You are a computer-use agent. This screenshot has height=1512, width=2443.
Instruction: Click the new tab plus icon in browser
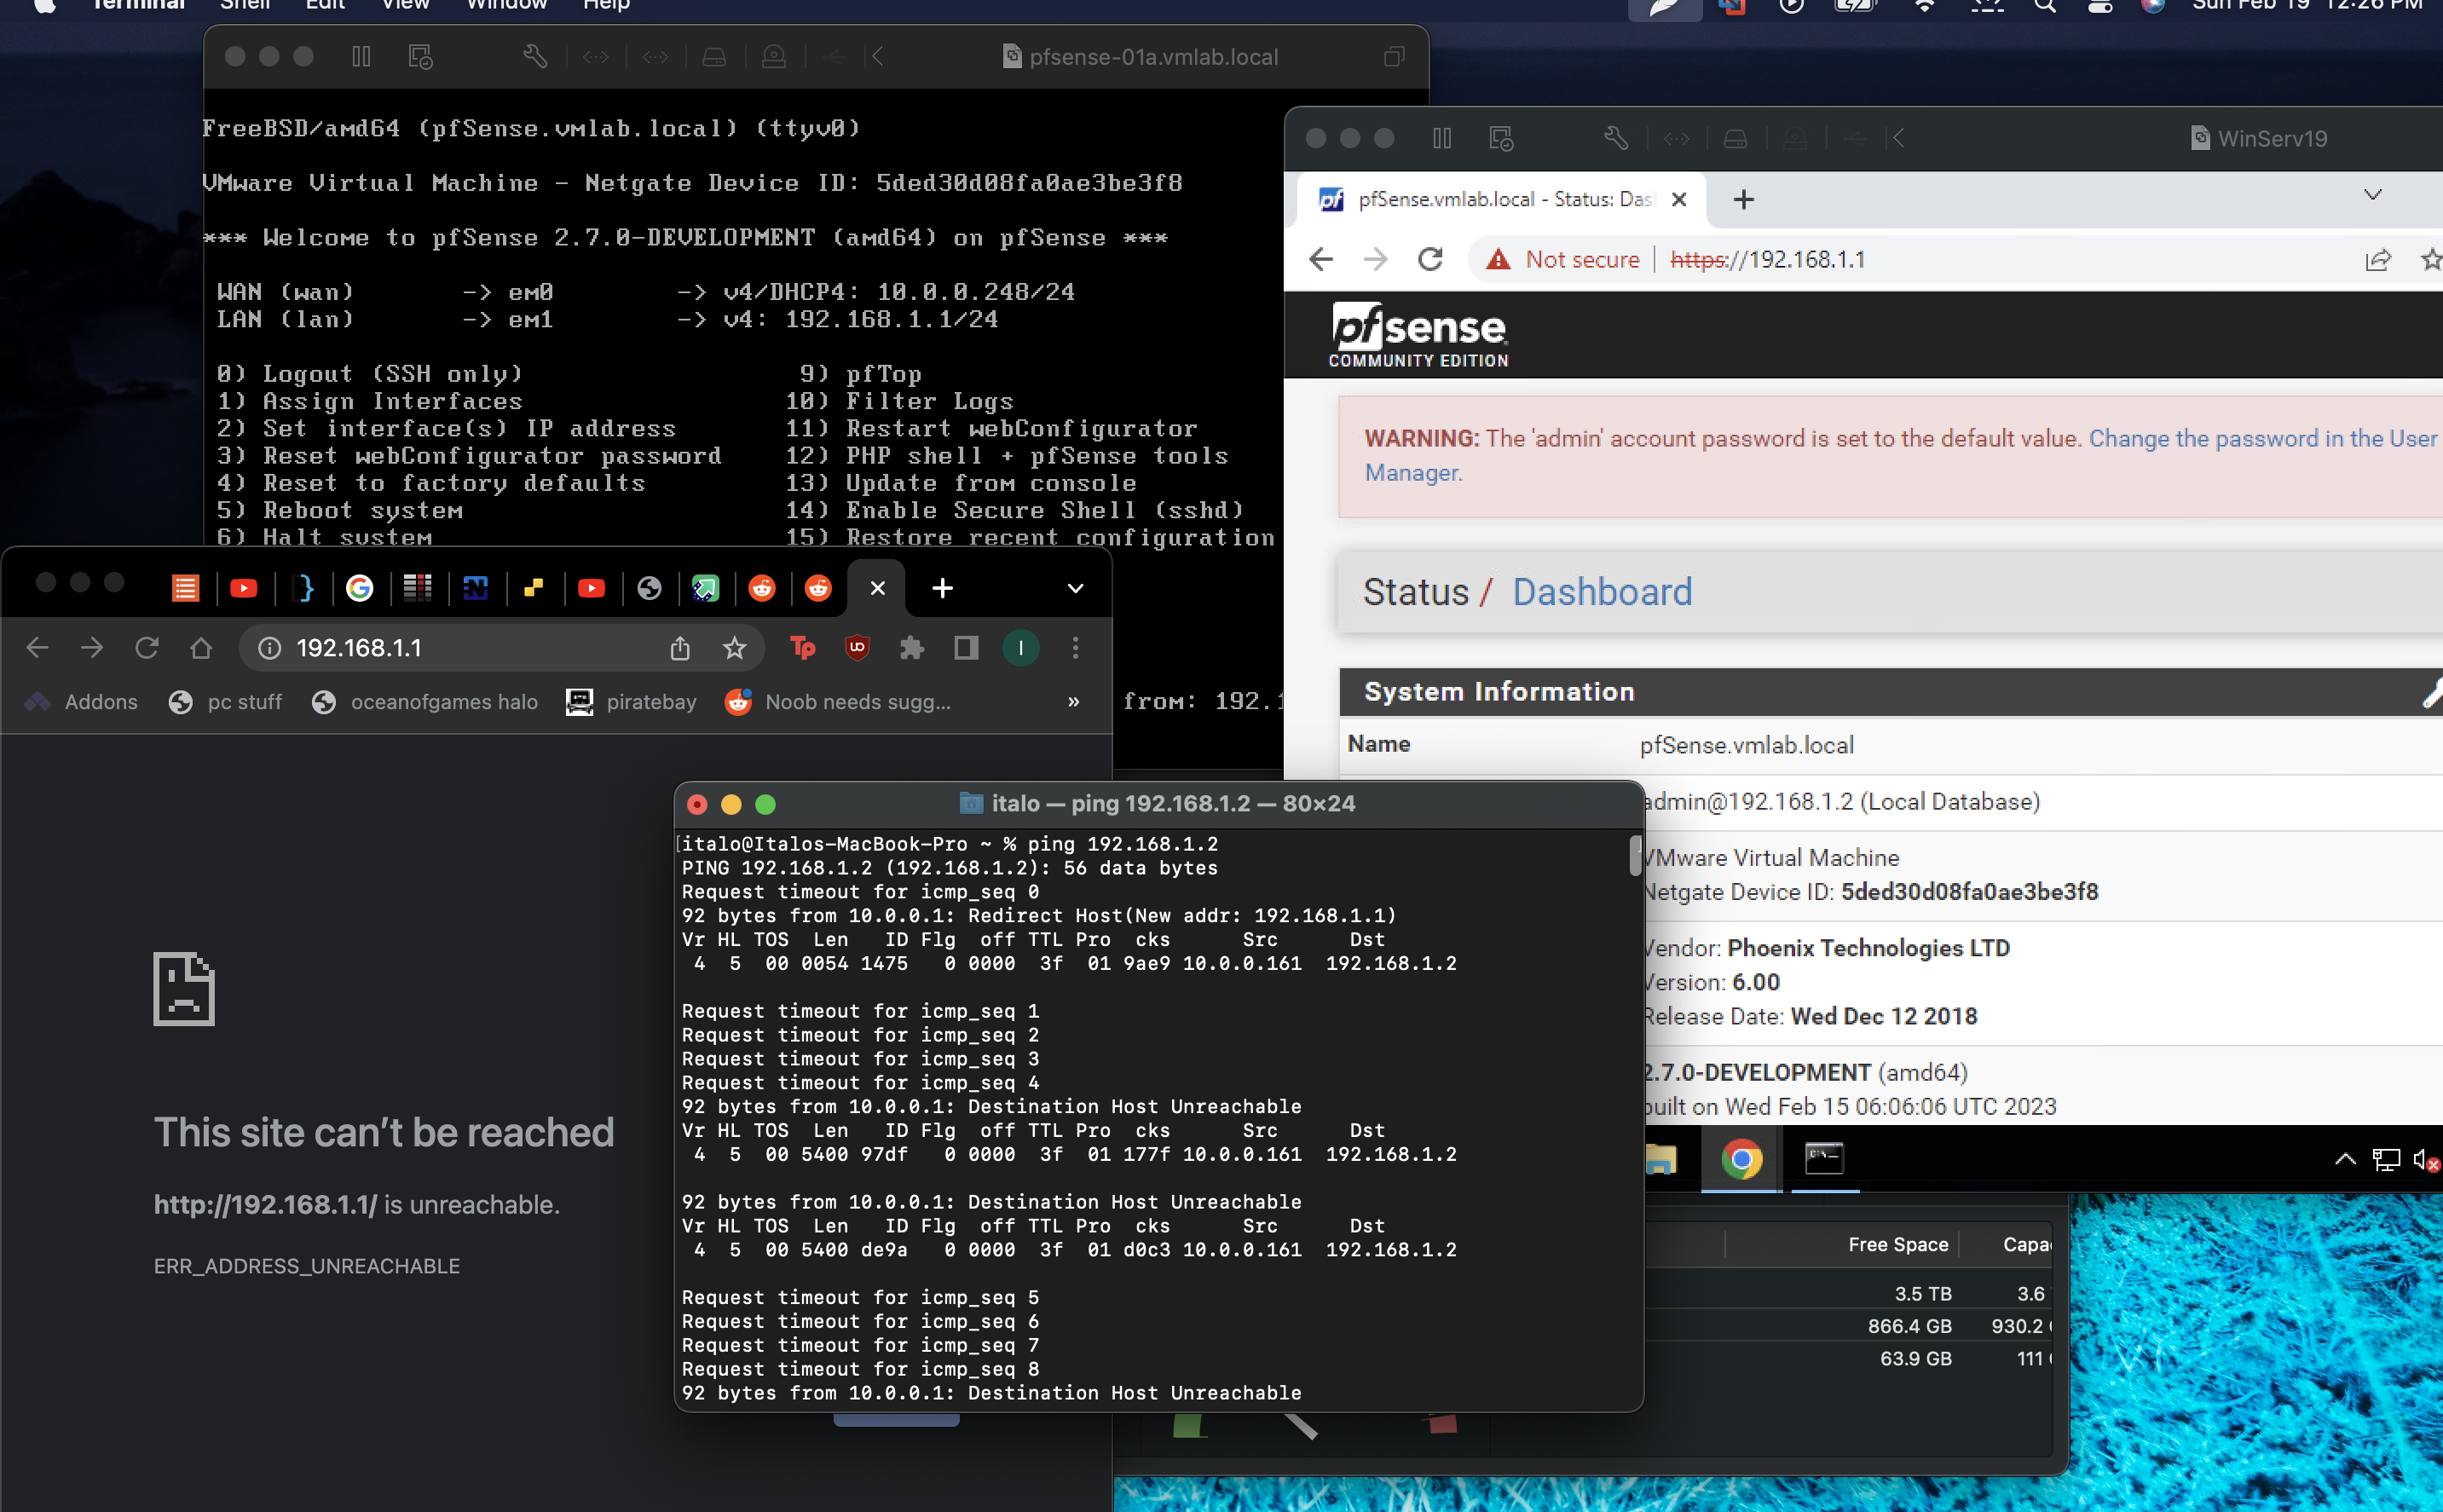(x=939, y=590)
